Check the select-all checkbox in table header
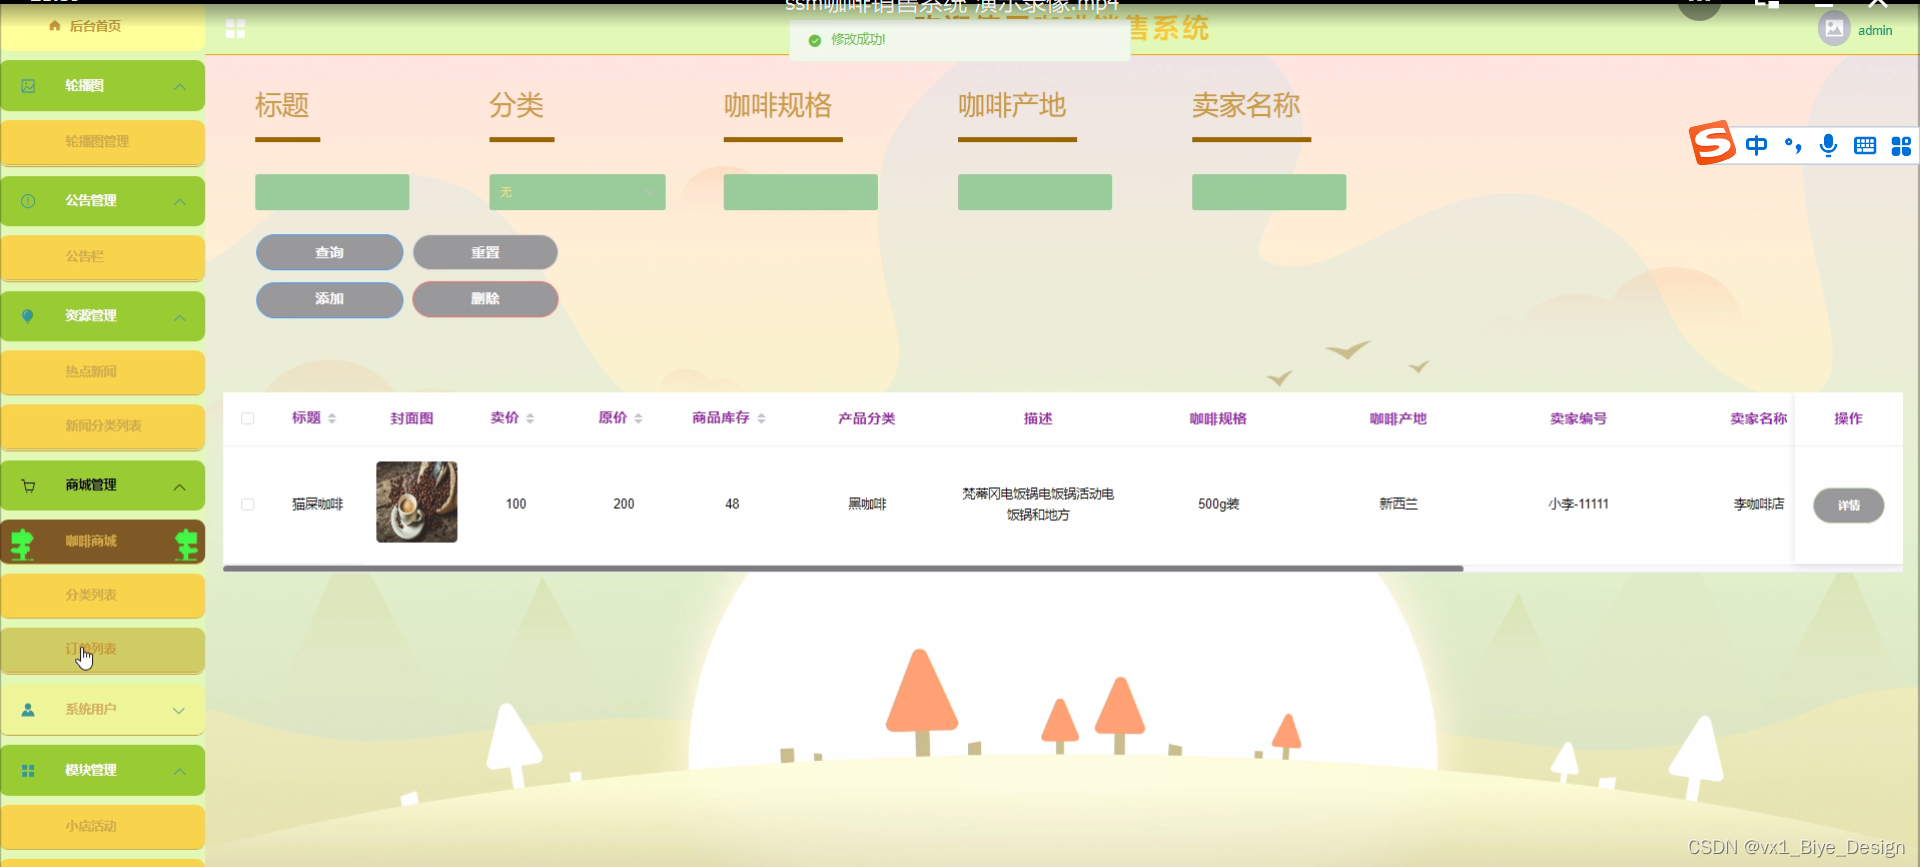The height and width of the screenshot is (867, 1920). pyautogui.click(x=248, y=419)
